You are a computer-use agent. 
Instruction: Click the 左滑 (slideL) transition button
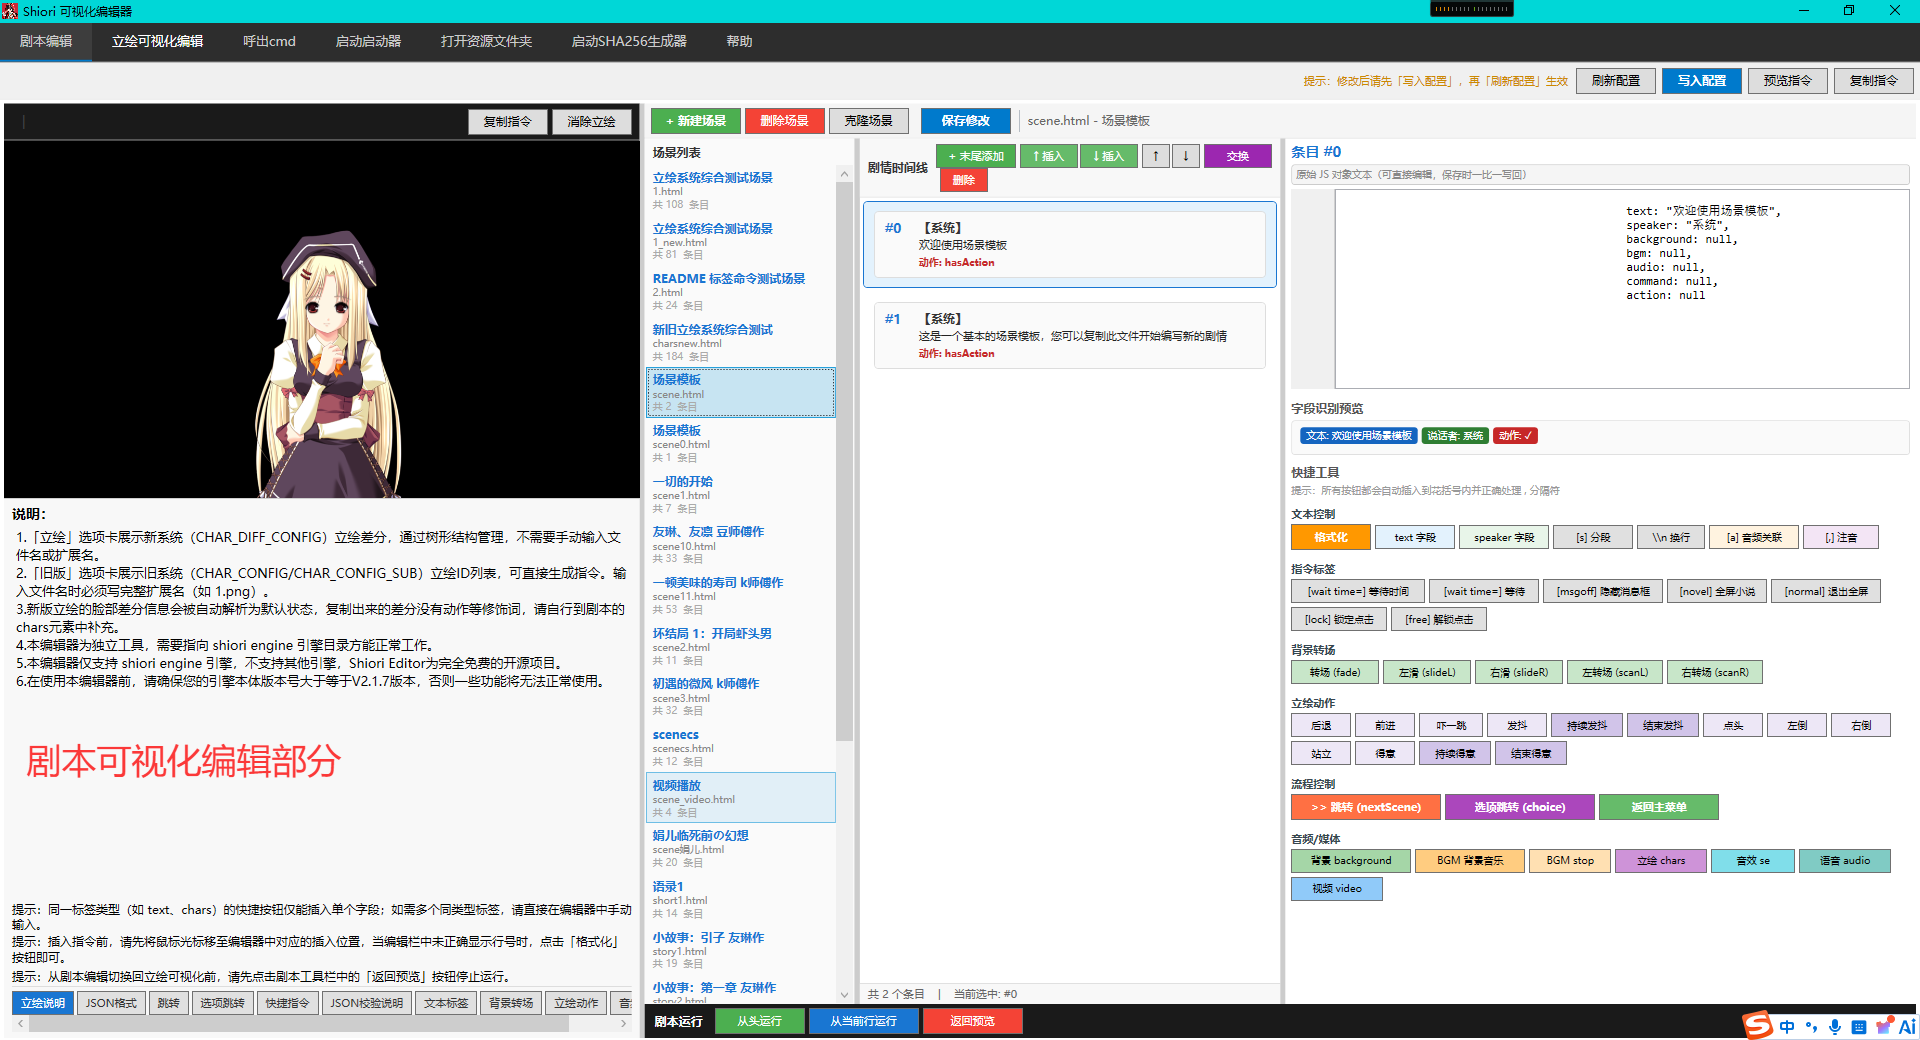(1427, 672)
